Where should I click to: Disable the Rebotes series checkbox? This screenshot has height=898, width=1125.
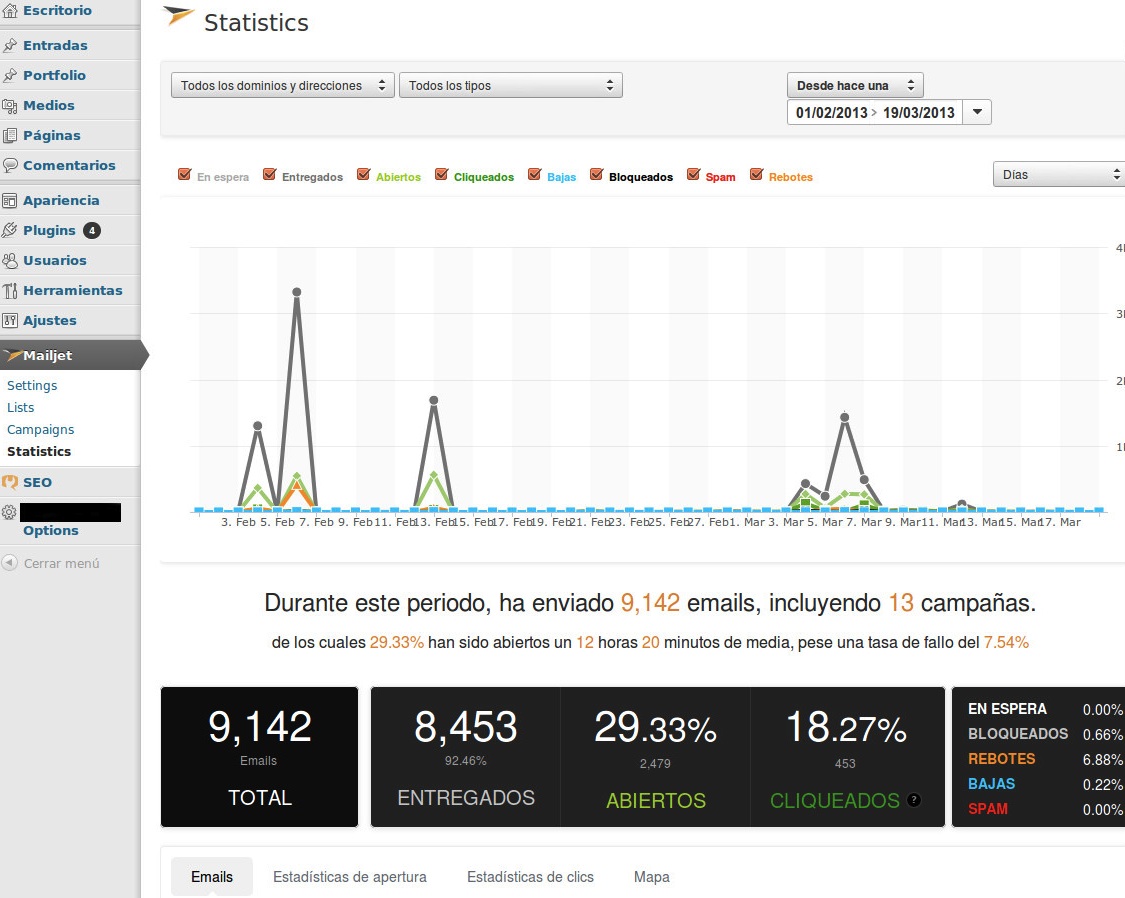756,175
